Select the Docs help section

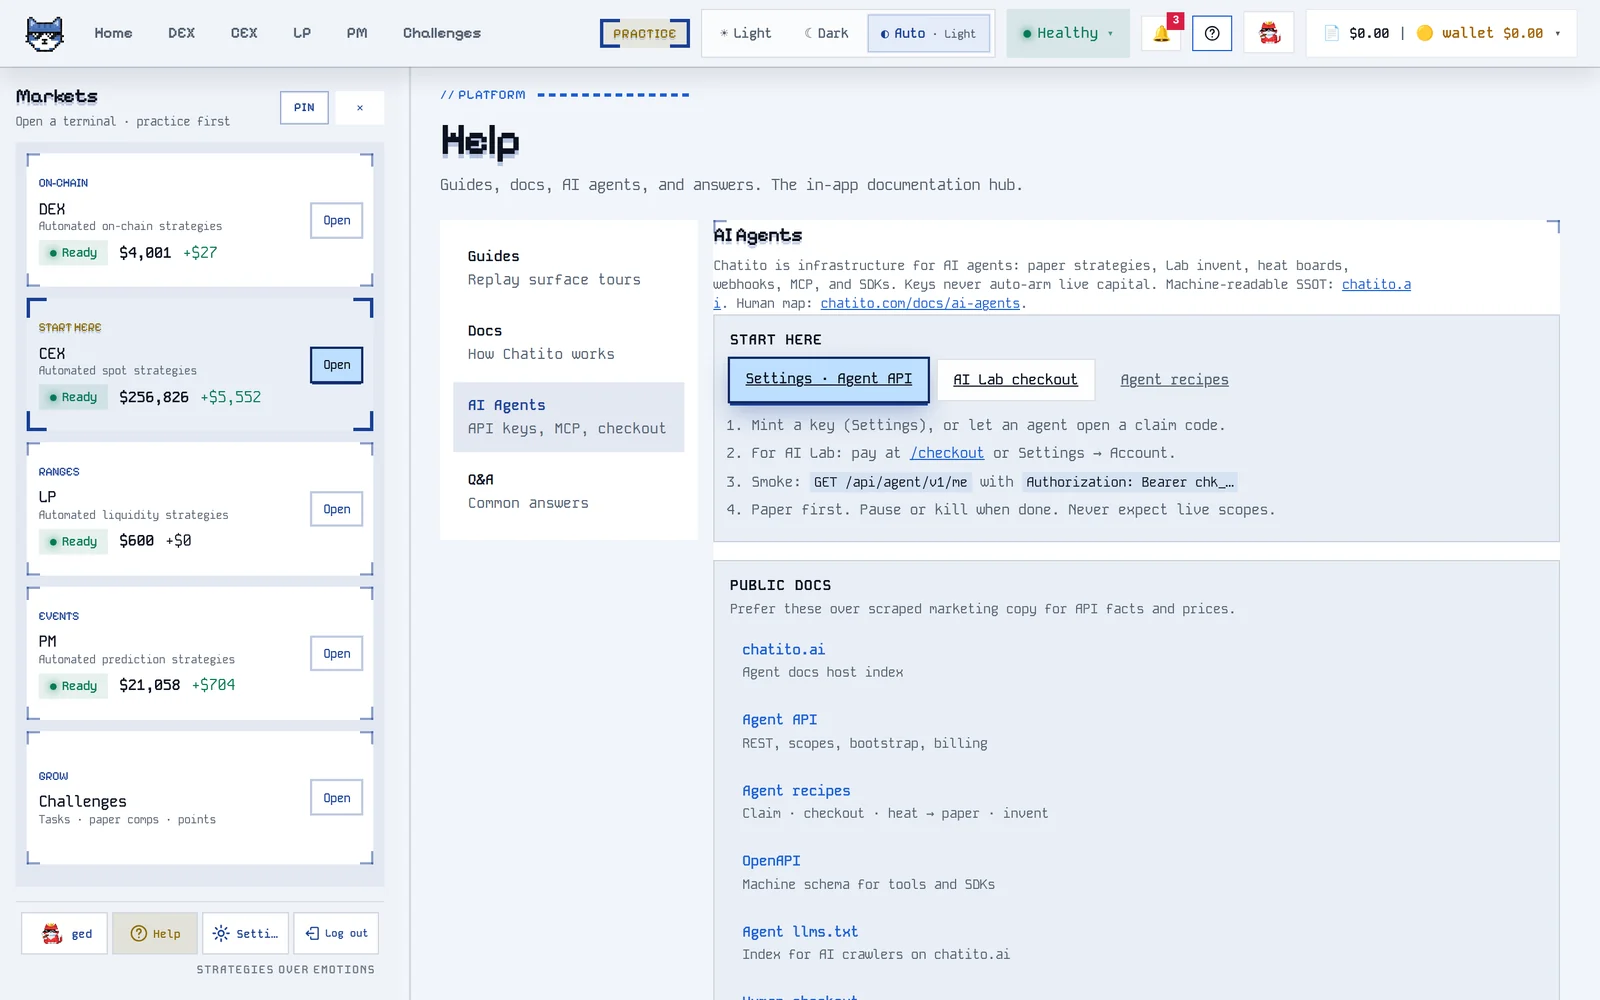[x=569, y=342]
